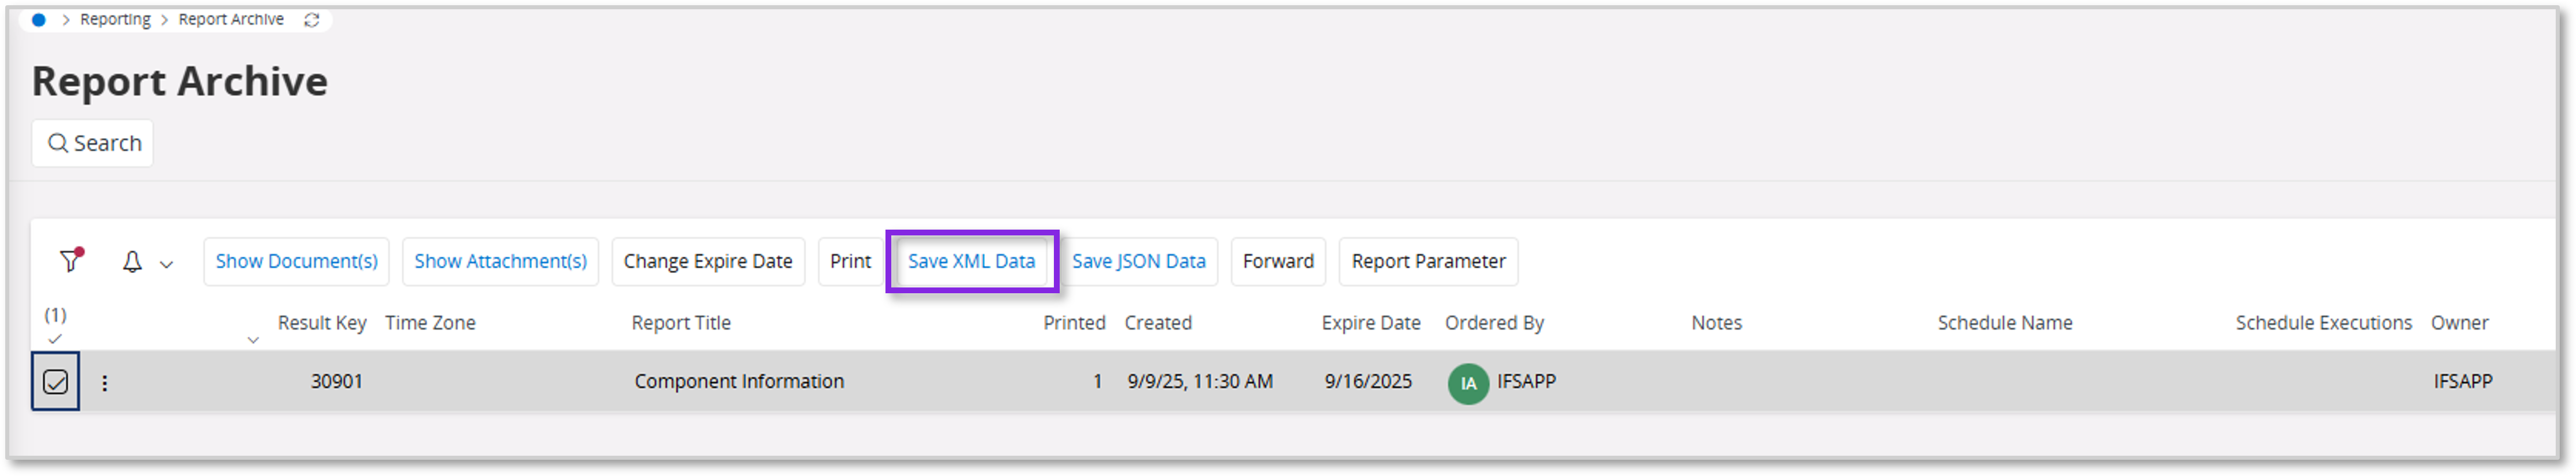Click the Search button
Viewport: 2576px width, 476px height.
click(93, 143)
